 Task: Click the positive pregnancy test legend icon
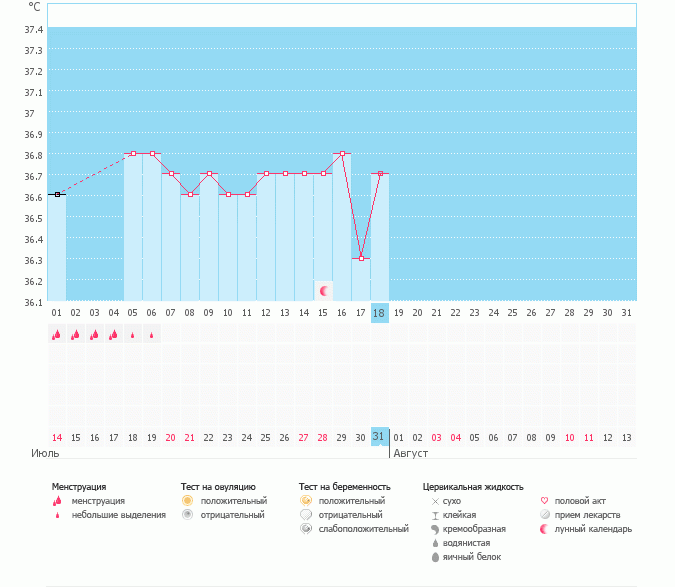point(305,500)
